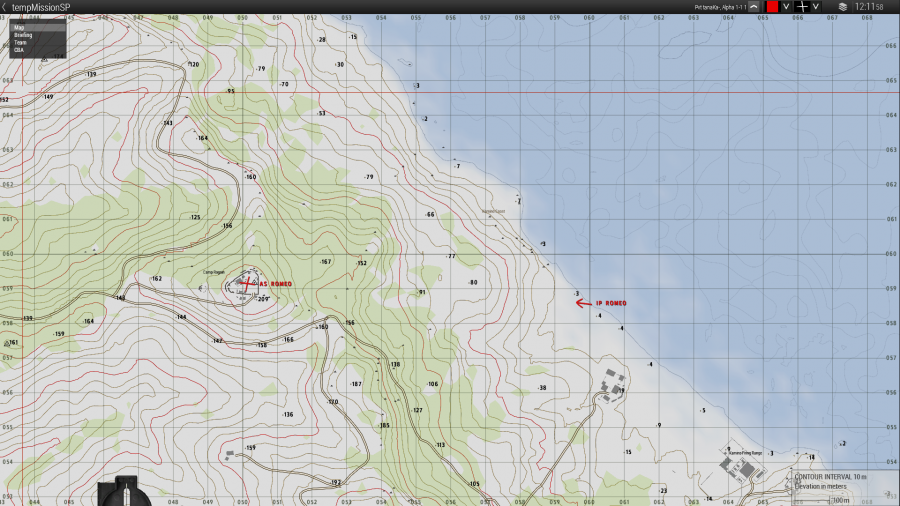The width and height of the screenshot is (900, 506).
Task: Expand the marker shape dropdown
Action: coord(815,7)
